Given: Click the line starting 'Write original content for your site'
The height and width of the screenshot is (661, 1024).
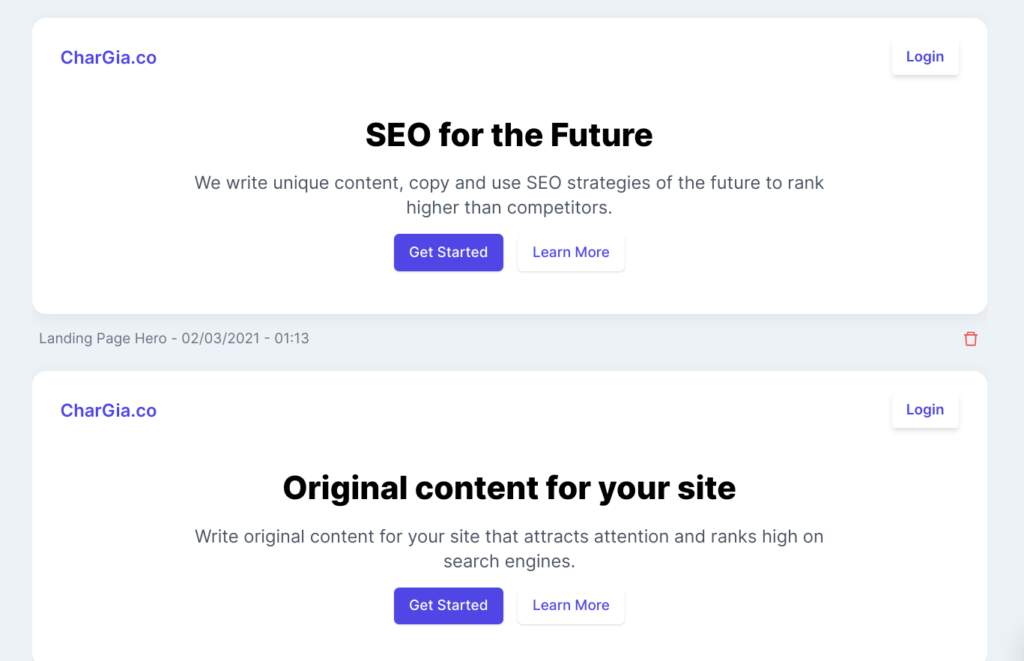Looking at the screenshot, I should [x=509, y=536].
